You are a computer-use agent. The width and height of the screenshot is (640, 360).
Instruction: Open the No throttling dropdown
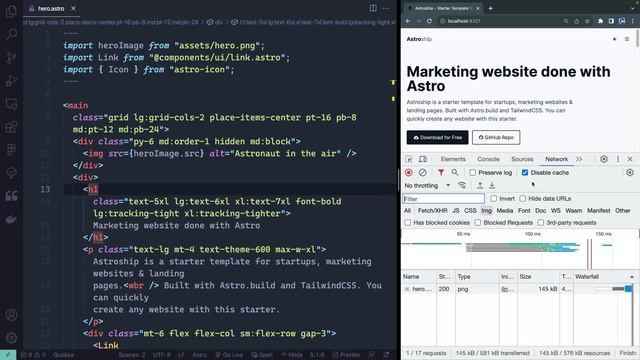[427, 185]
